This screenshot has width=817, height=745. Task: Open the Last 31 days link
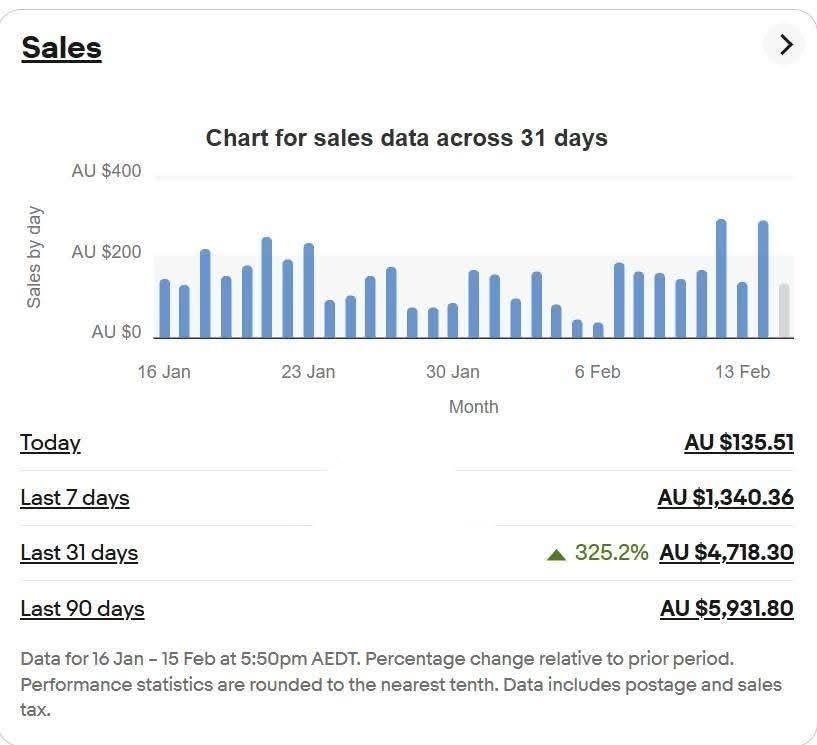pyautogui.click(x=79, y=553)
